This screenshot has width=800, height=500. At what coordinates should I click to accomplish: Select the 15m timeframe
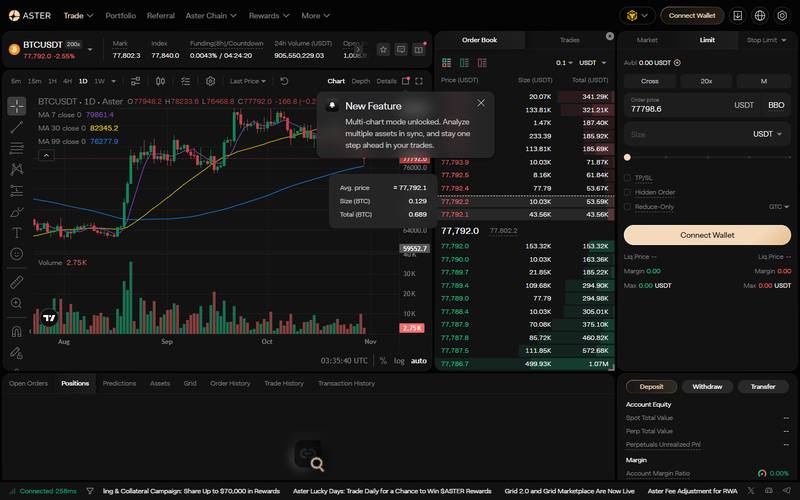click(34, 81)
